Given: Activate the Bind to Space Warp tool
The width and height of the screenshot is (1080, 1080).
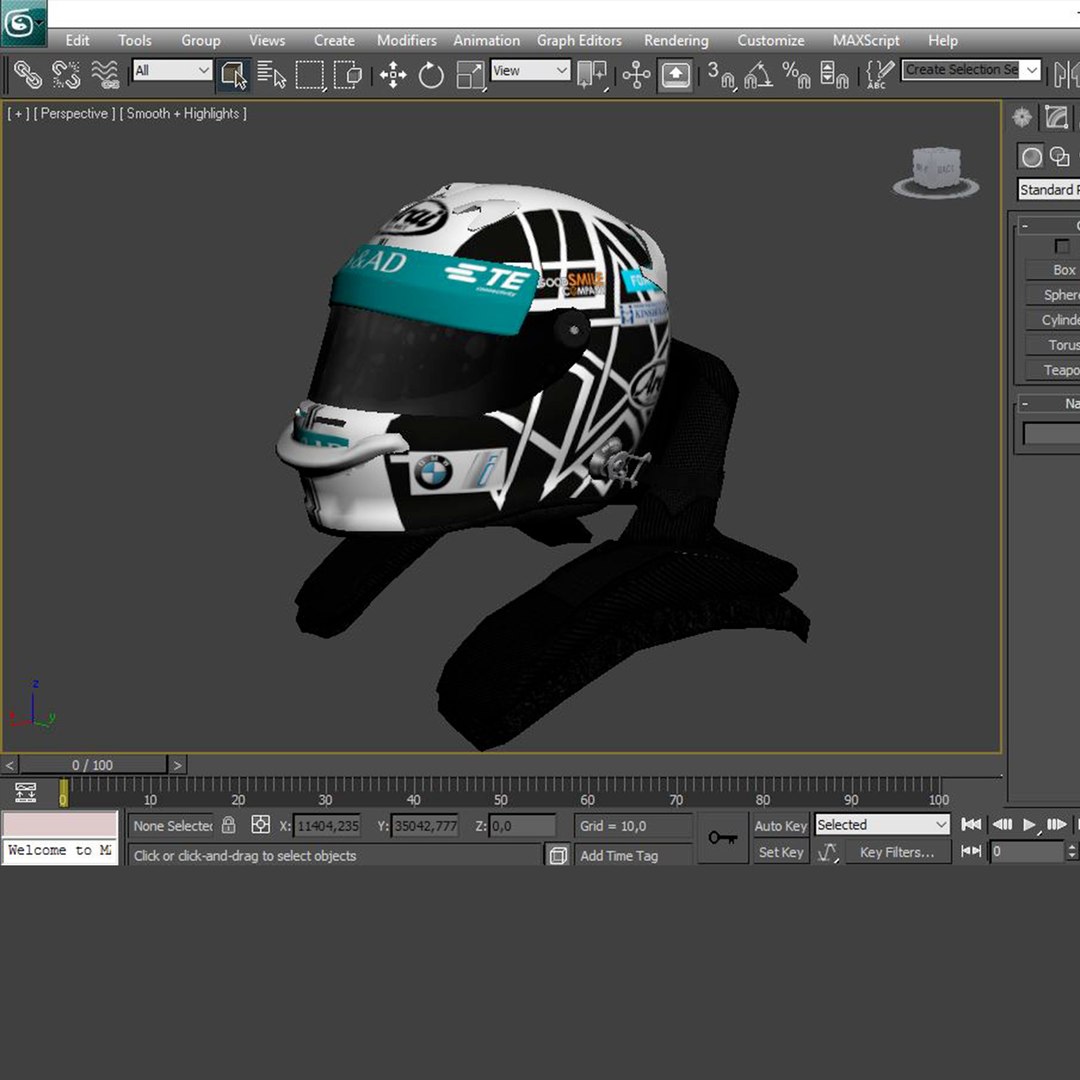Looking at the screenshot, I should [x=105, y=74].
